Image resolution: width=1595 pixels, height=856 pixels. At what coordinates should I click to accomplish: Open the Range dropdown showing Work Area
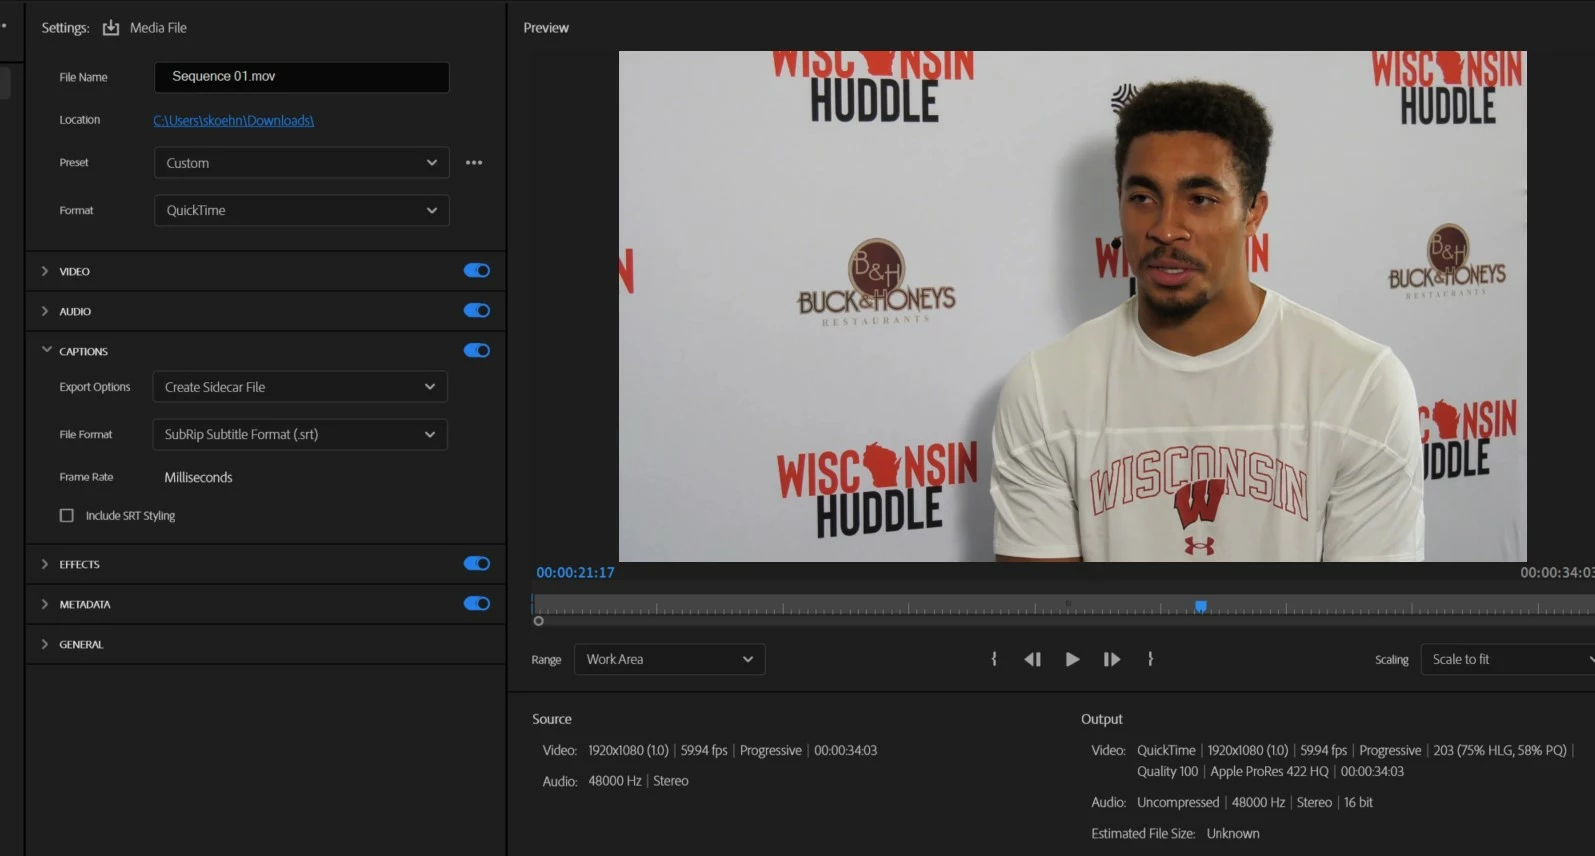tap(670, 659)
